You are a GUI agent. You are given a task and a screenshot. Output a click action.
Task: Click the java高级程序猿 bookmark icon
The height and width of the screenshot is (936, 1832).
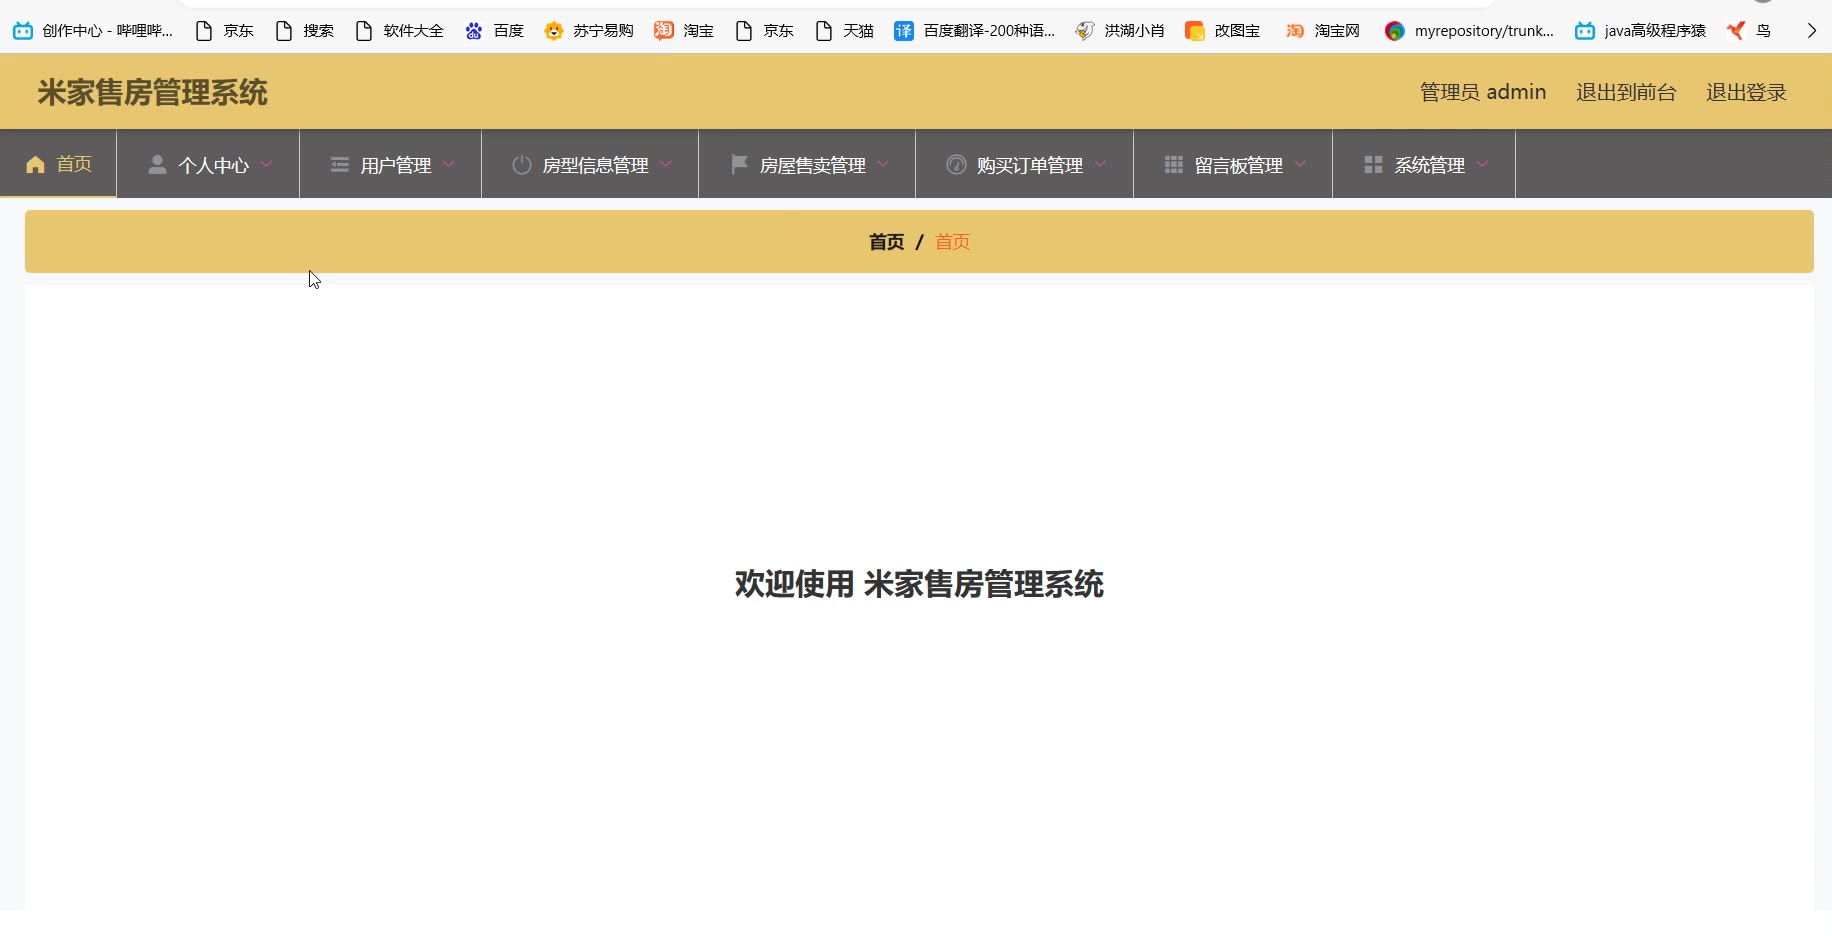[x=1585, y=31]
